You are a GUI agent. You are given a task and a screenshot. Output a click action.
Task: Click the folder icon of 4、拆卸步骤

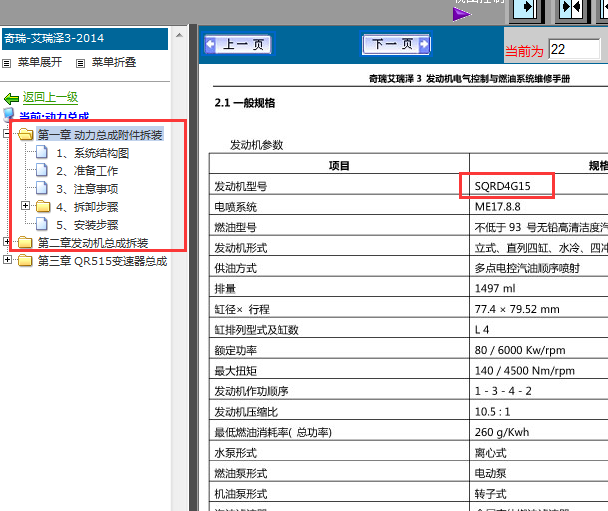coord(43,206)
